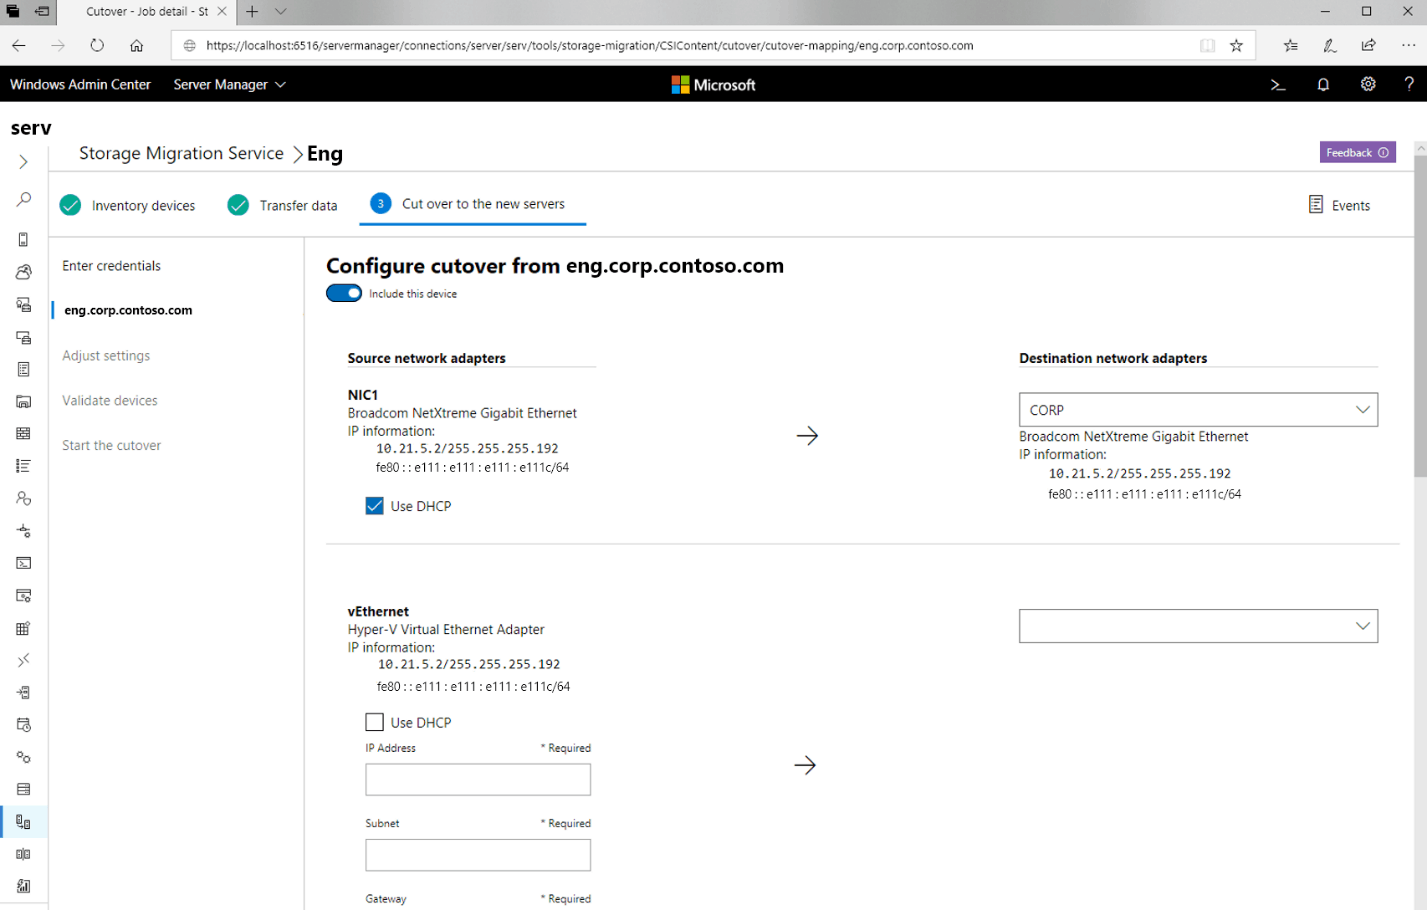Open the System Insights chart icon
Image resolution: width=1427 pixels, height=910 pixels.
point(23,886)
